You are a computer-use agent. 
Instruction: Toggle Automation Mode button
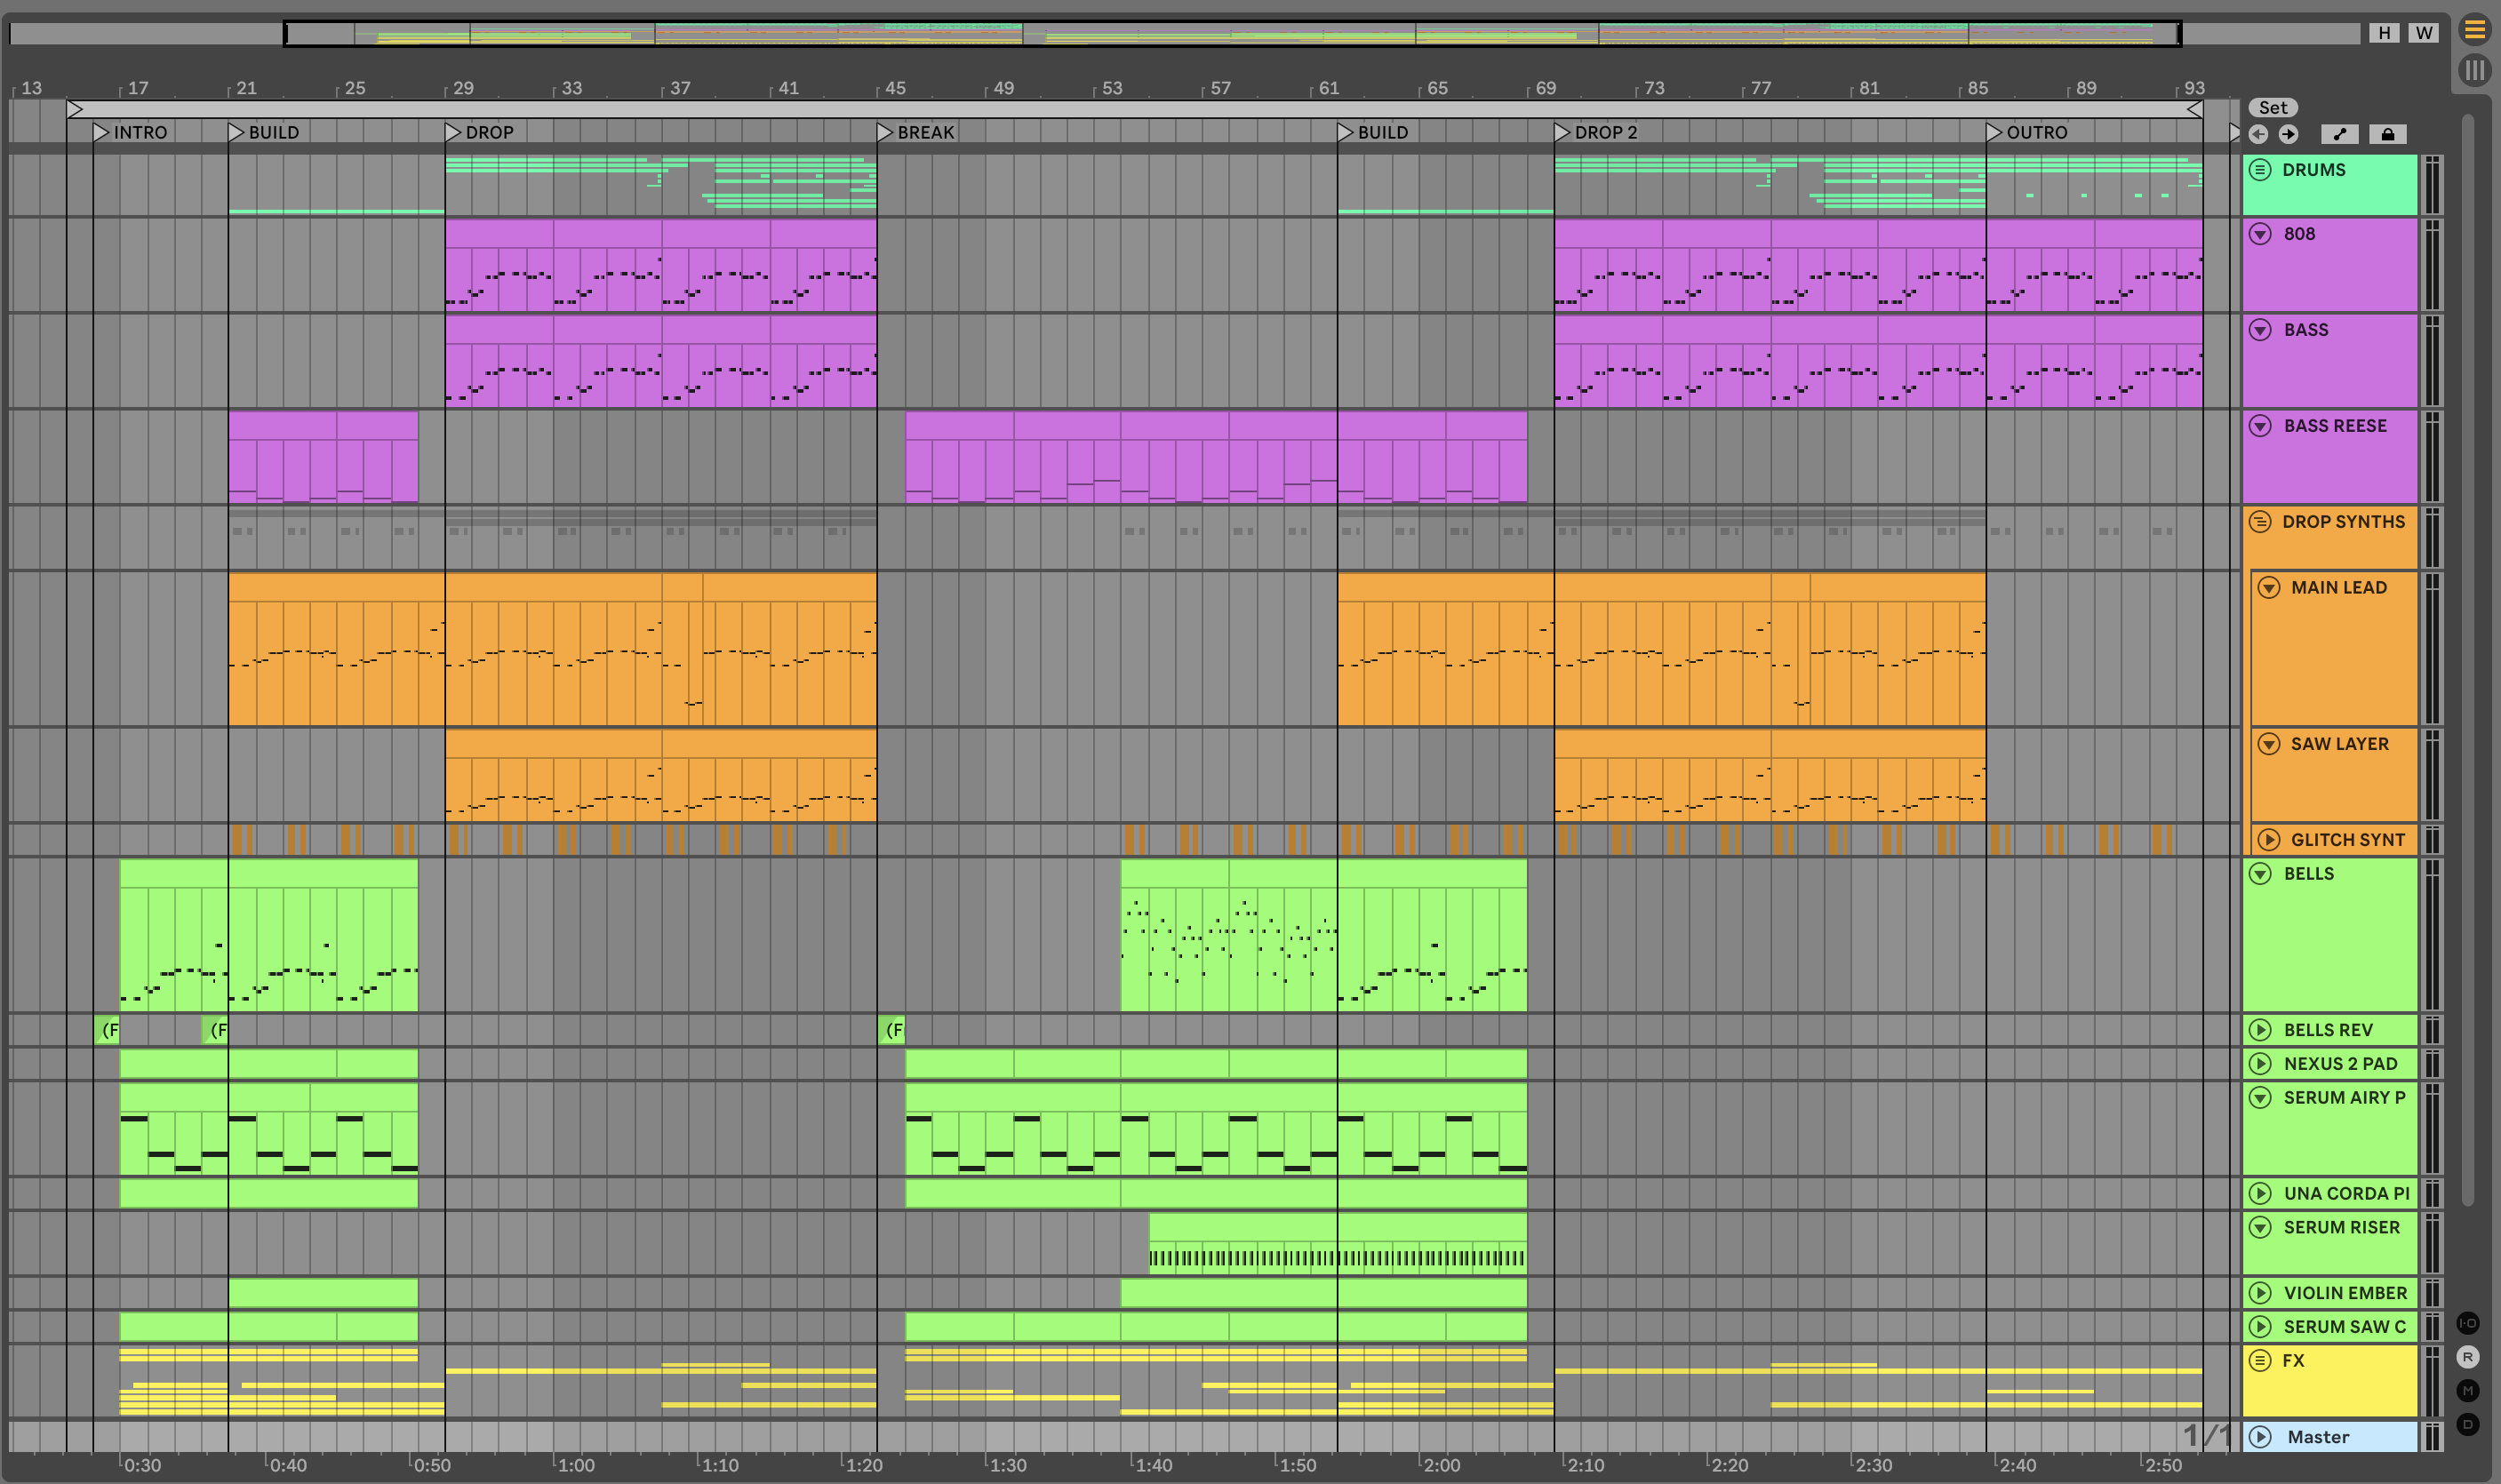coord(2339,134)
